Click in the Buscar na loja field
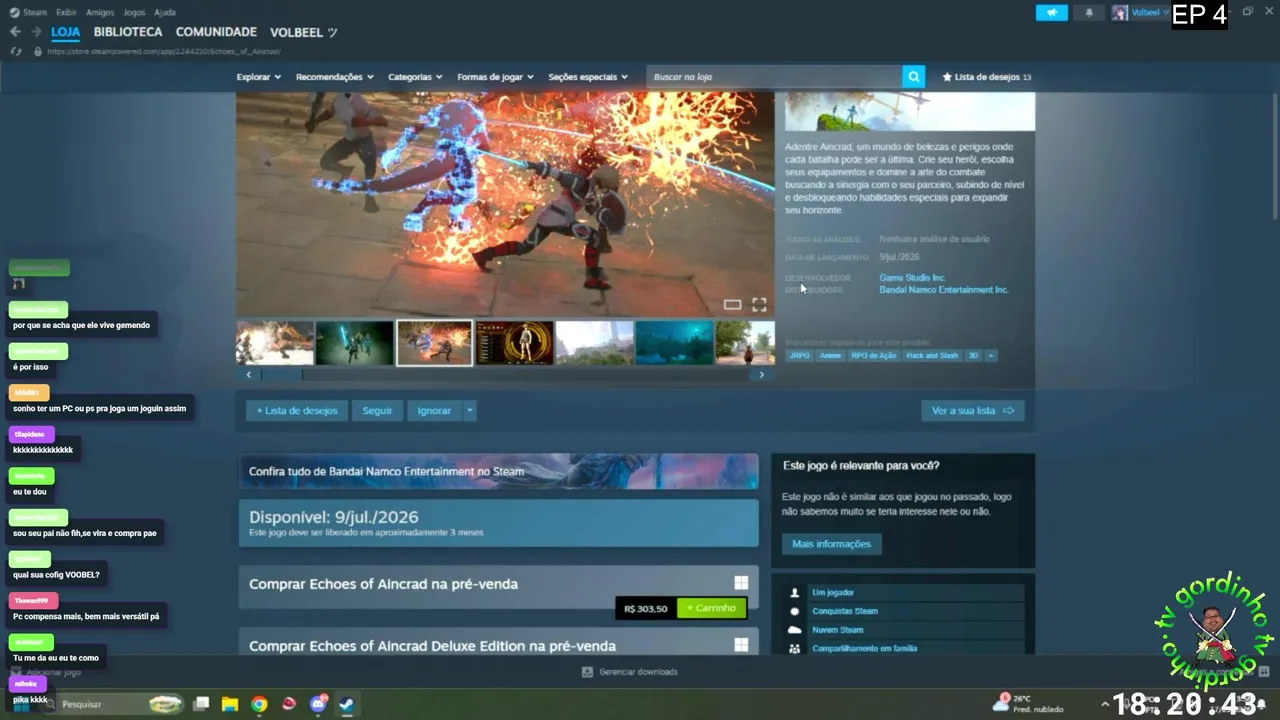 [x=774, y=77]
